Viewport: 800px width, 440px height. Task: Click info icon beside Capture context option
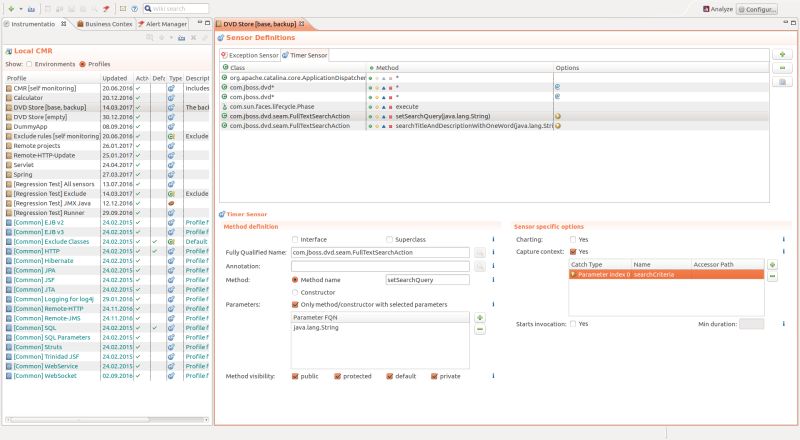tap(784, 252)
